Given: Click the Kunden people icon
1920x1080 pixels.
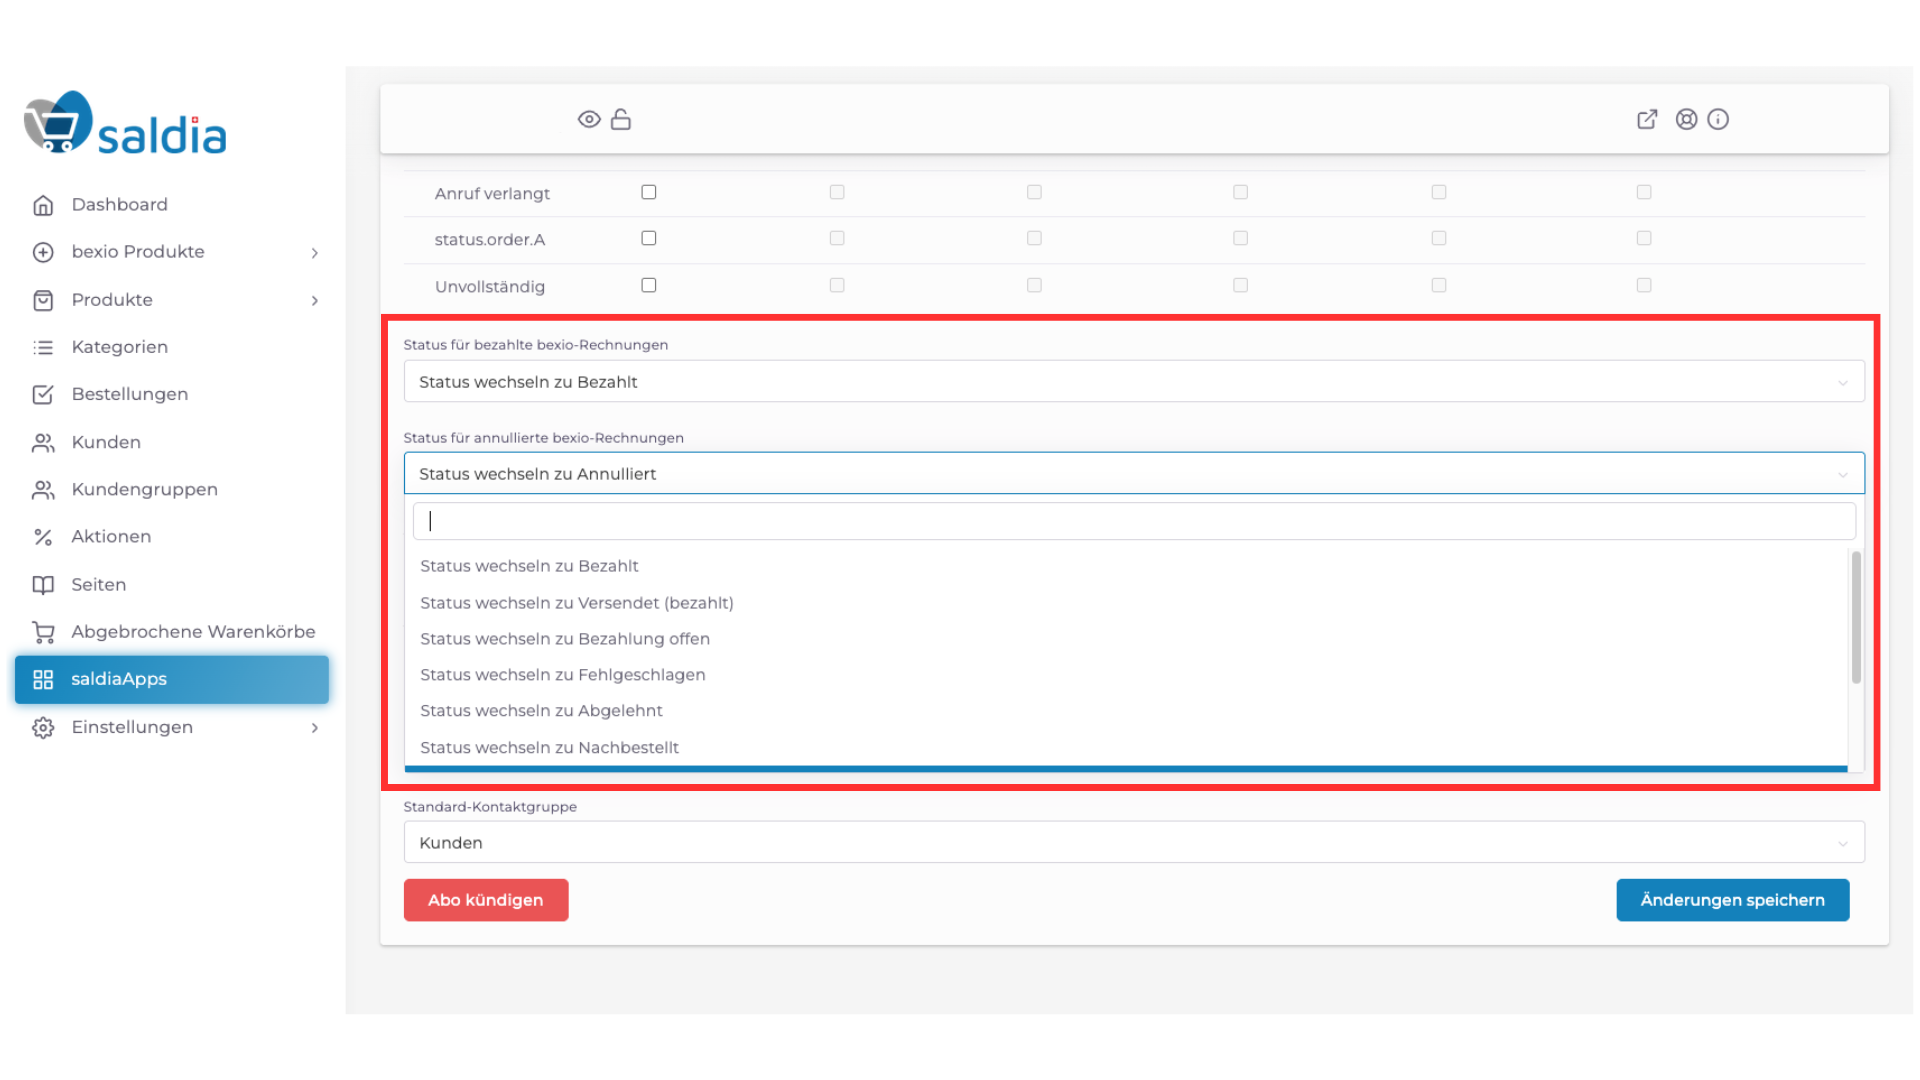Looking at the screenshot, I should [x=43, y=442].
